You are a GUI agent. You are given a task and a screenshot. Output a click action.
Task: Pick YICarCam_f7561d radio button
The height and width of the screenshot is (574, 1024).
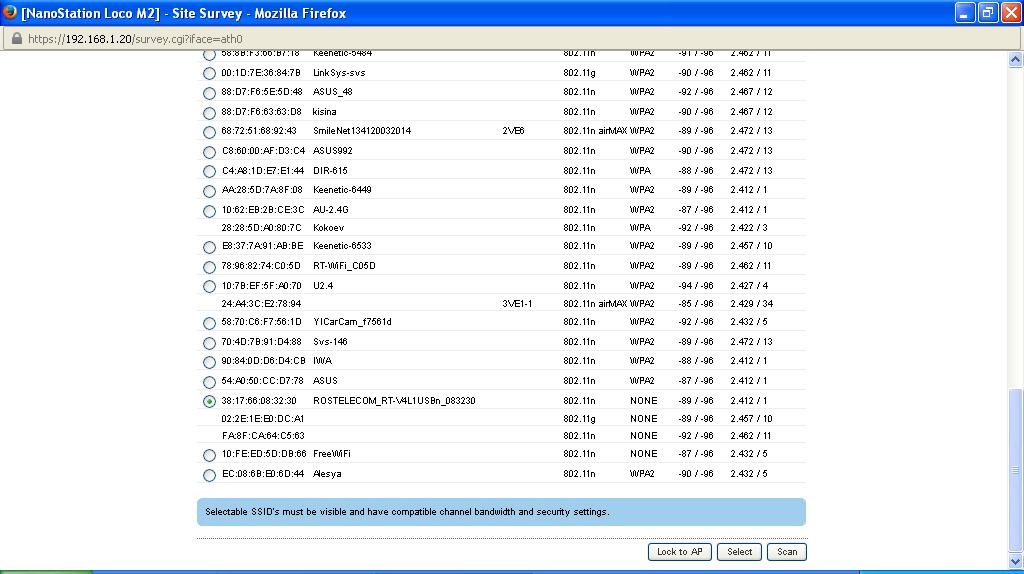click(x=209, y=323)
